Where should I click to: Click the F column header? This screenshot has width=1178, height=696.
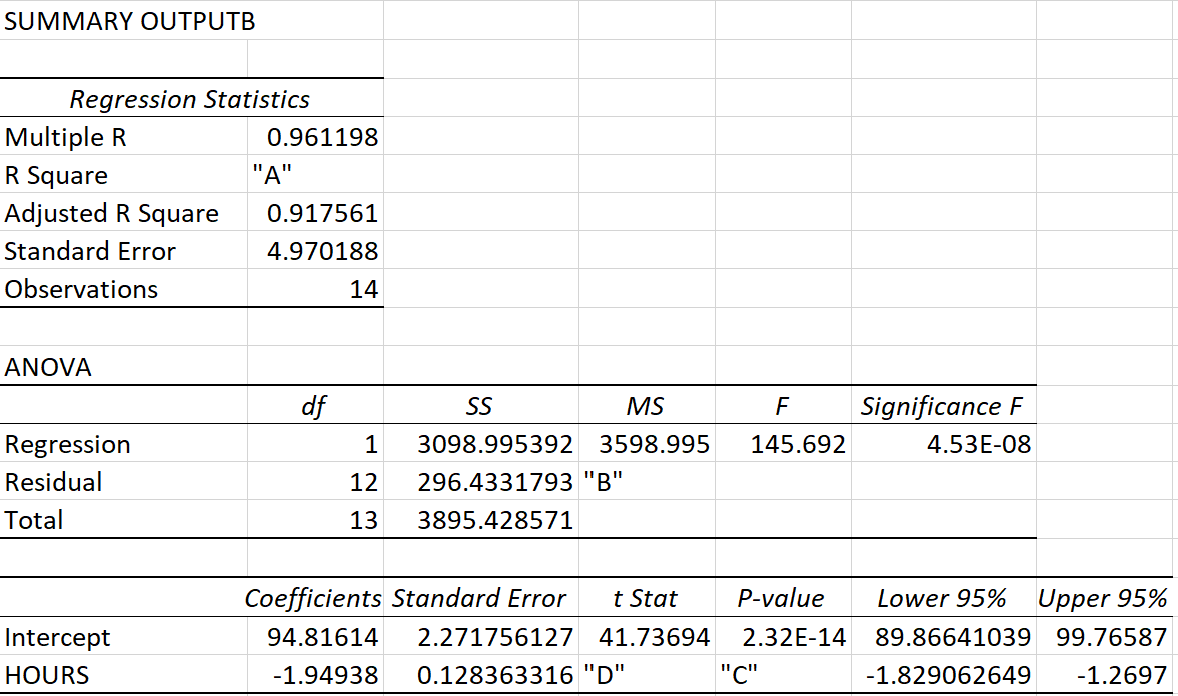782,407
